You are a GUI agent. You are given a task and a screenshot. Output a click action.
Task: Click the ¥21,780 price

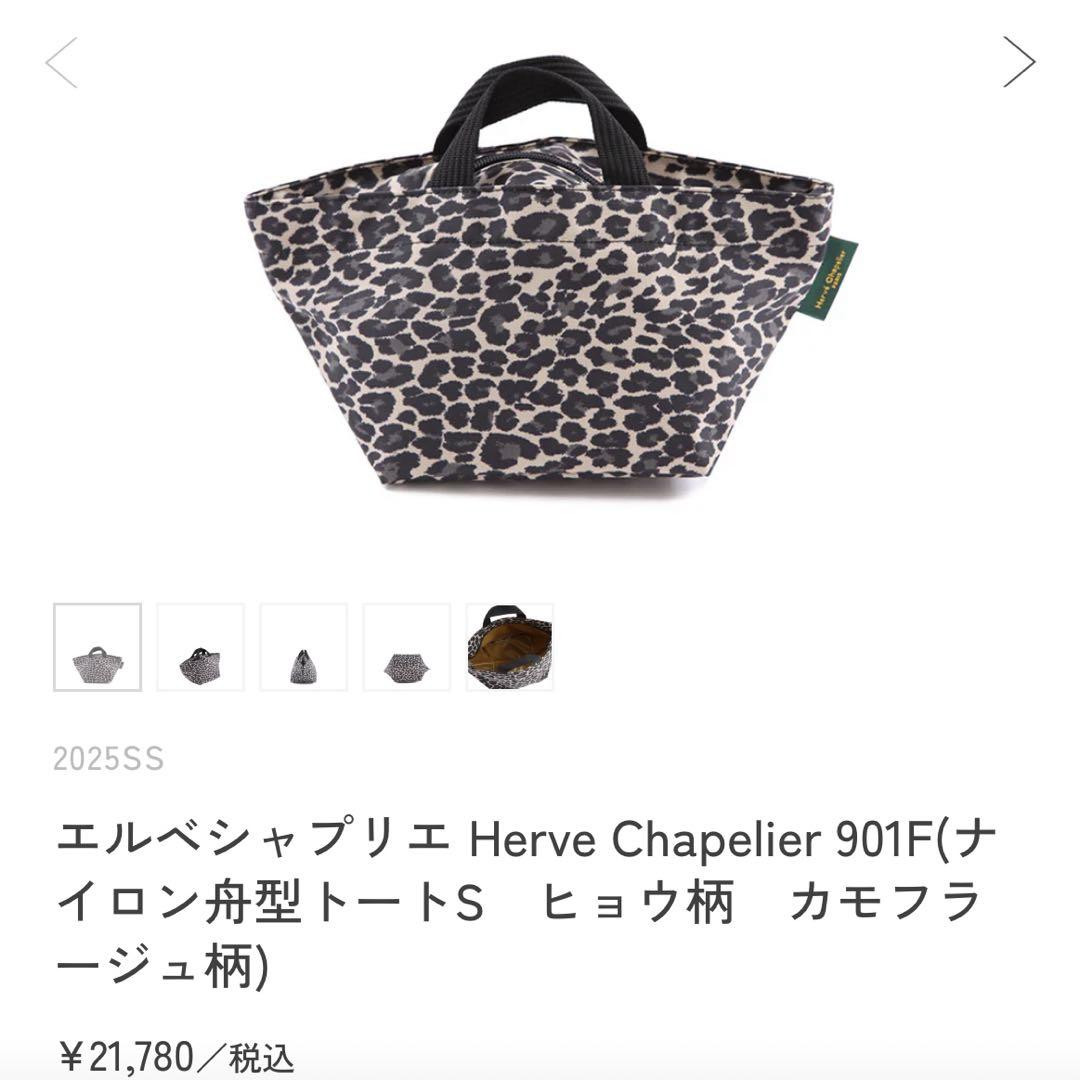coord(126,1058)
